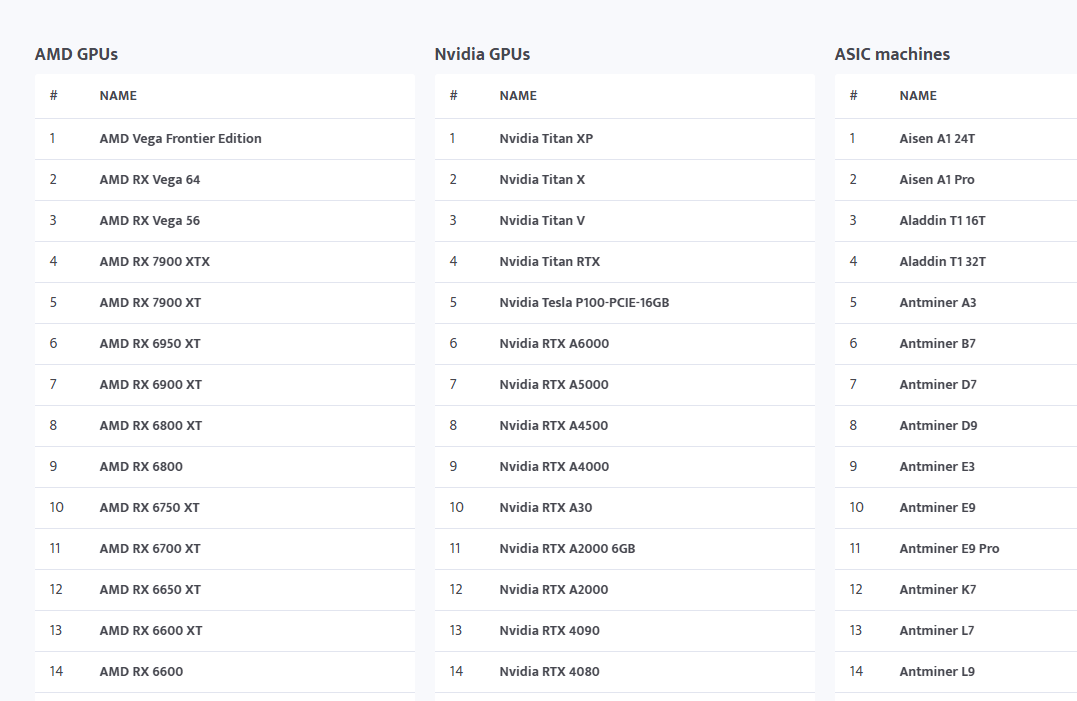Click NAME header in AMD GPUs table
The image size is (1077, 701).
tap(118, 96)
